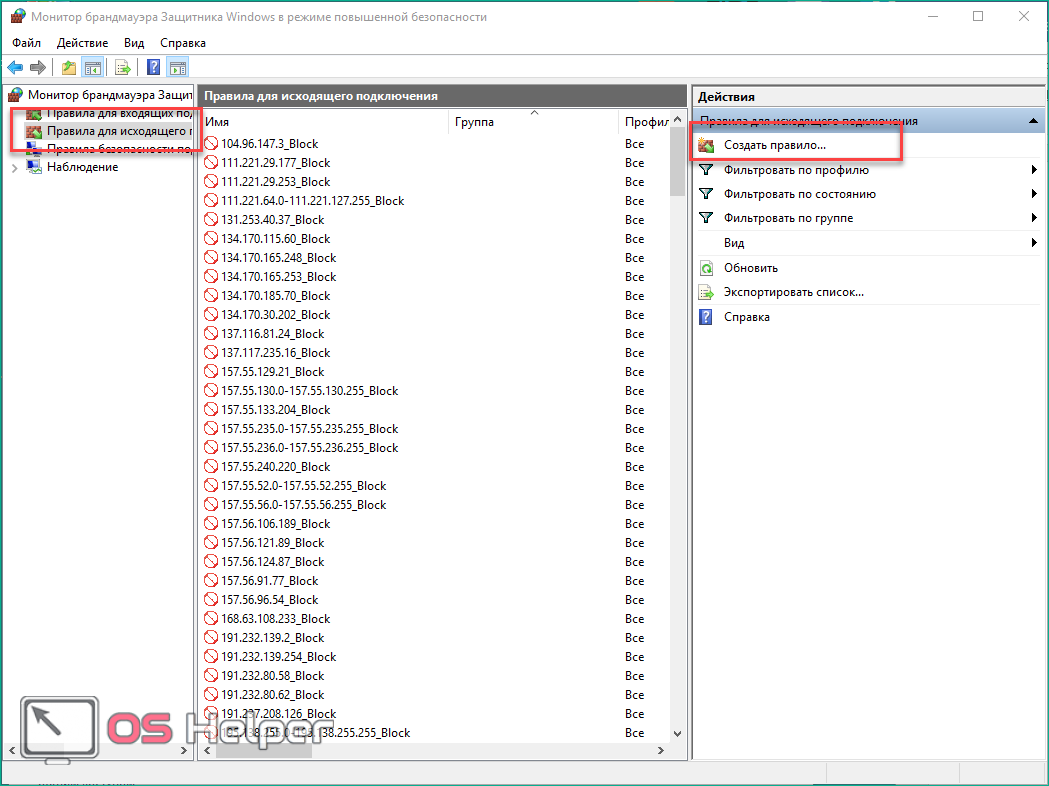Expand the Наблюдение tree node
The image size is (1049, 786).
[14, 167]
